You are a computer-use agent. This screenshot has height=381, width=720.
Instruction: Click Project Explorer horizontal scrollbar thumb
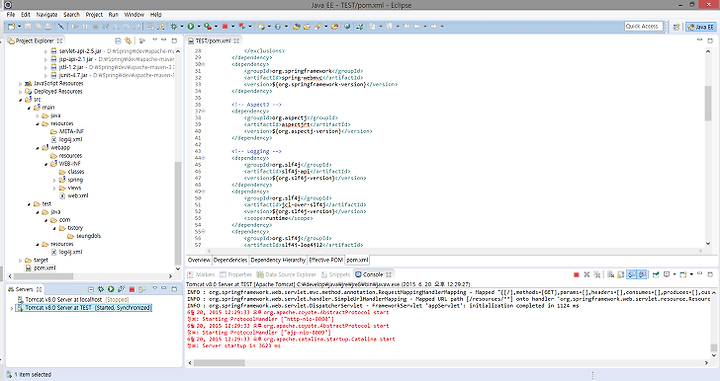43,276
